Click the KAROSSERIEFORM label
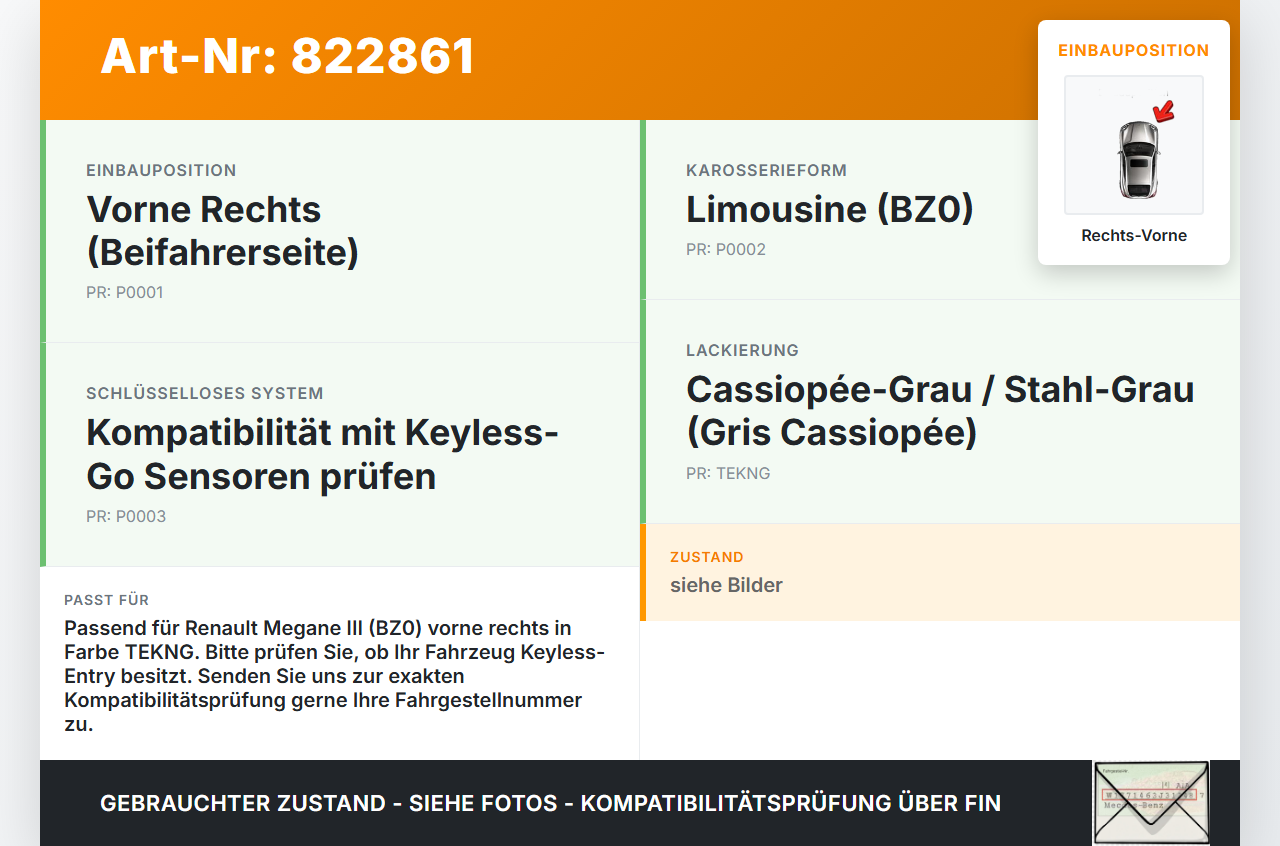The image size is (1280, 846). pos(767,171)
